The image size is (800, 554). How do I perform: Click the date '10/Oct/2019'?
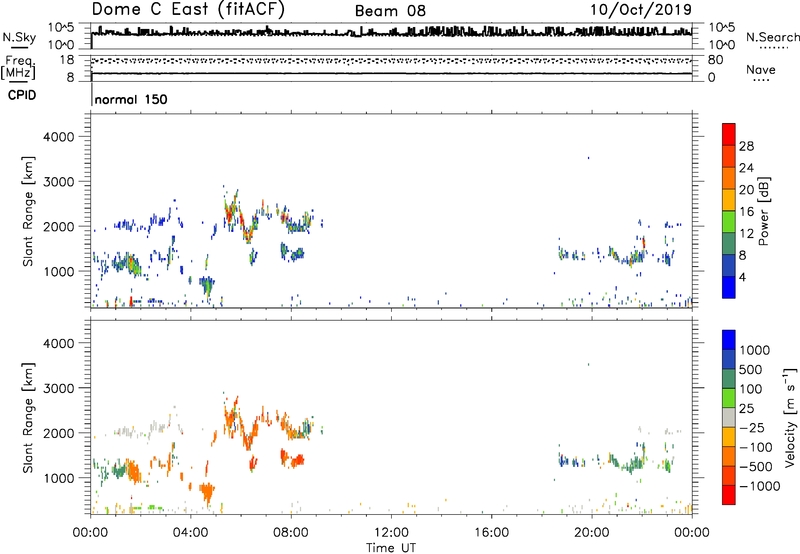(641, 10)
